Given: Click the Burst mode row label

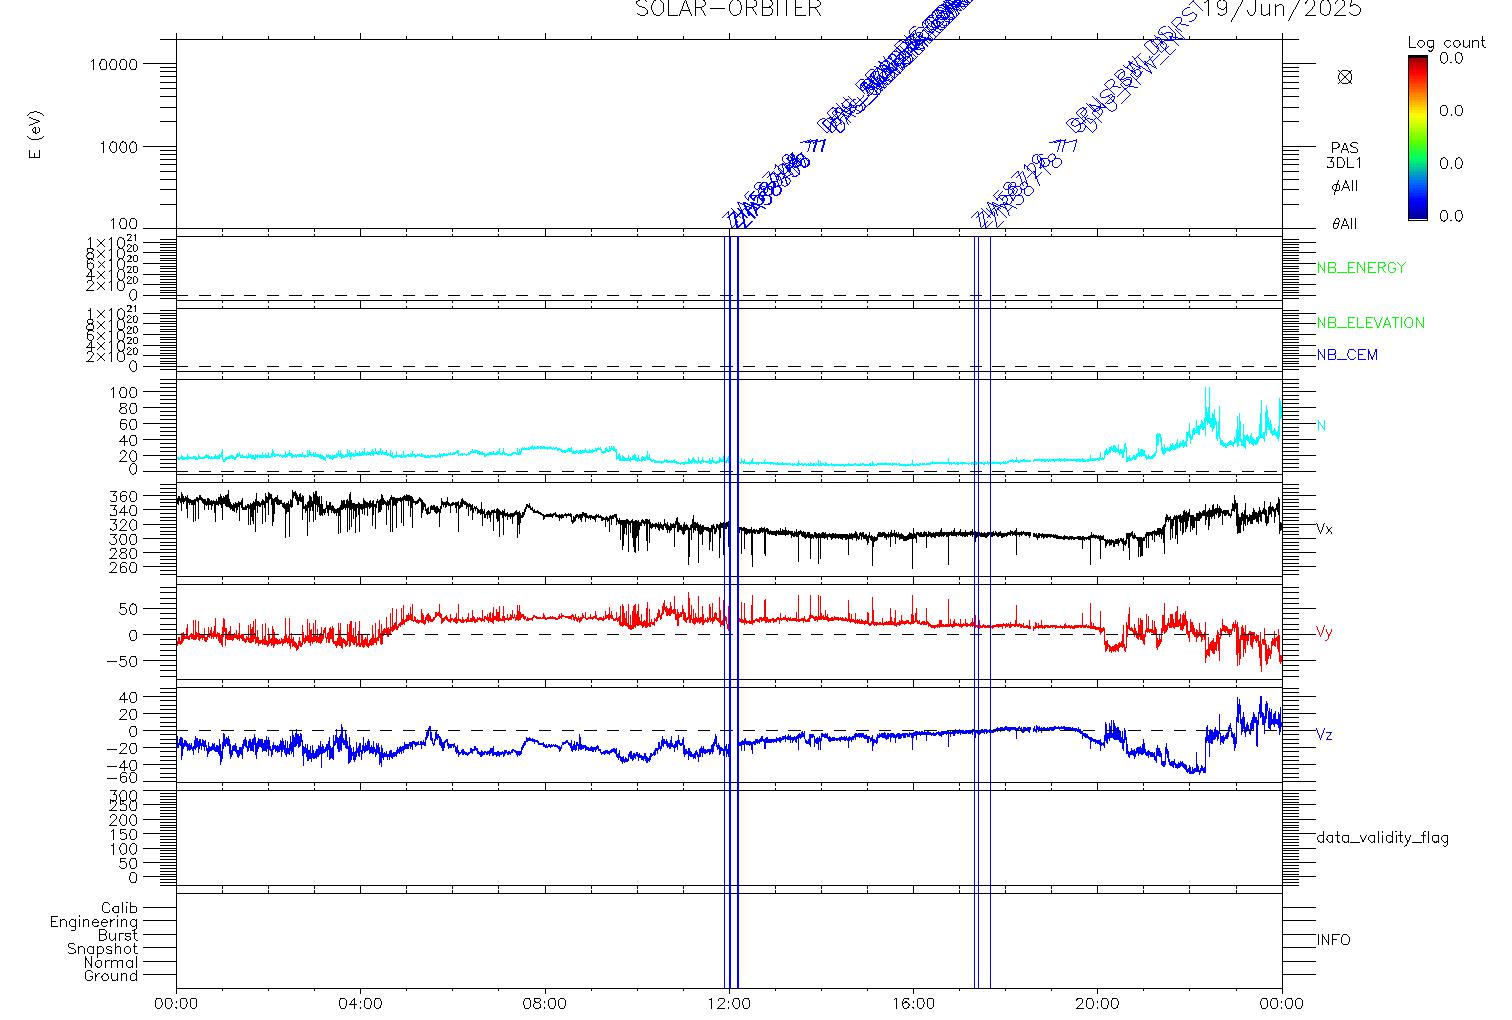Looking at the screenshot, I should coord(118,936).
